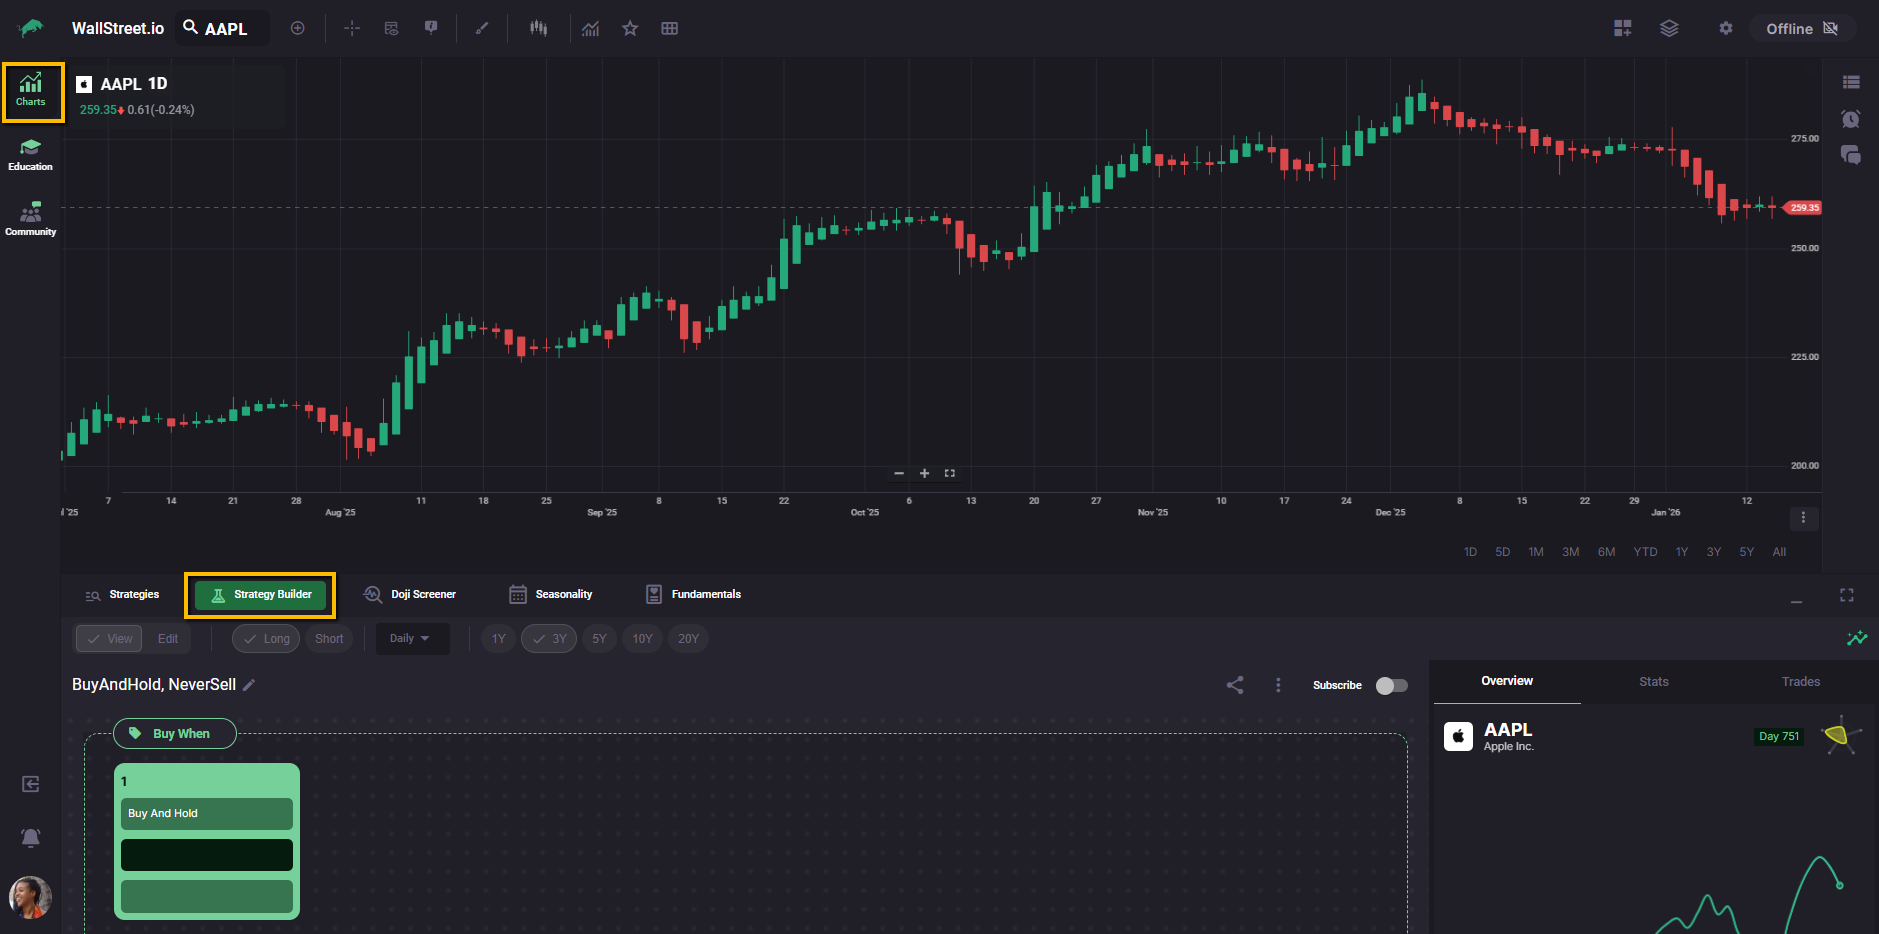Open the layers icon in top bar
Image resolution: width=1879 pixels, height=934 pixels.
tap(1669, 29)
